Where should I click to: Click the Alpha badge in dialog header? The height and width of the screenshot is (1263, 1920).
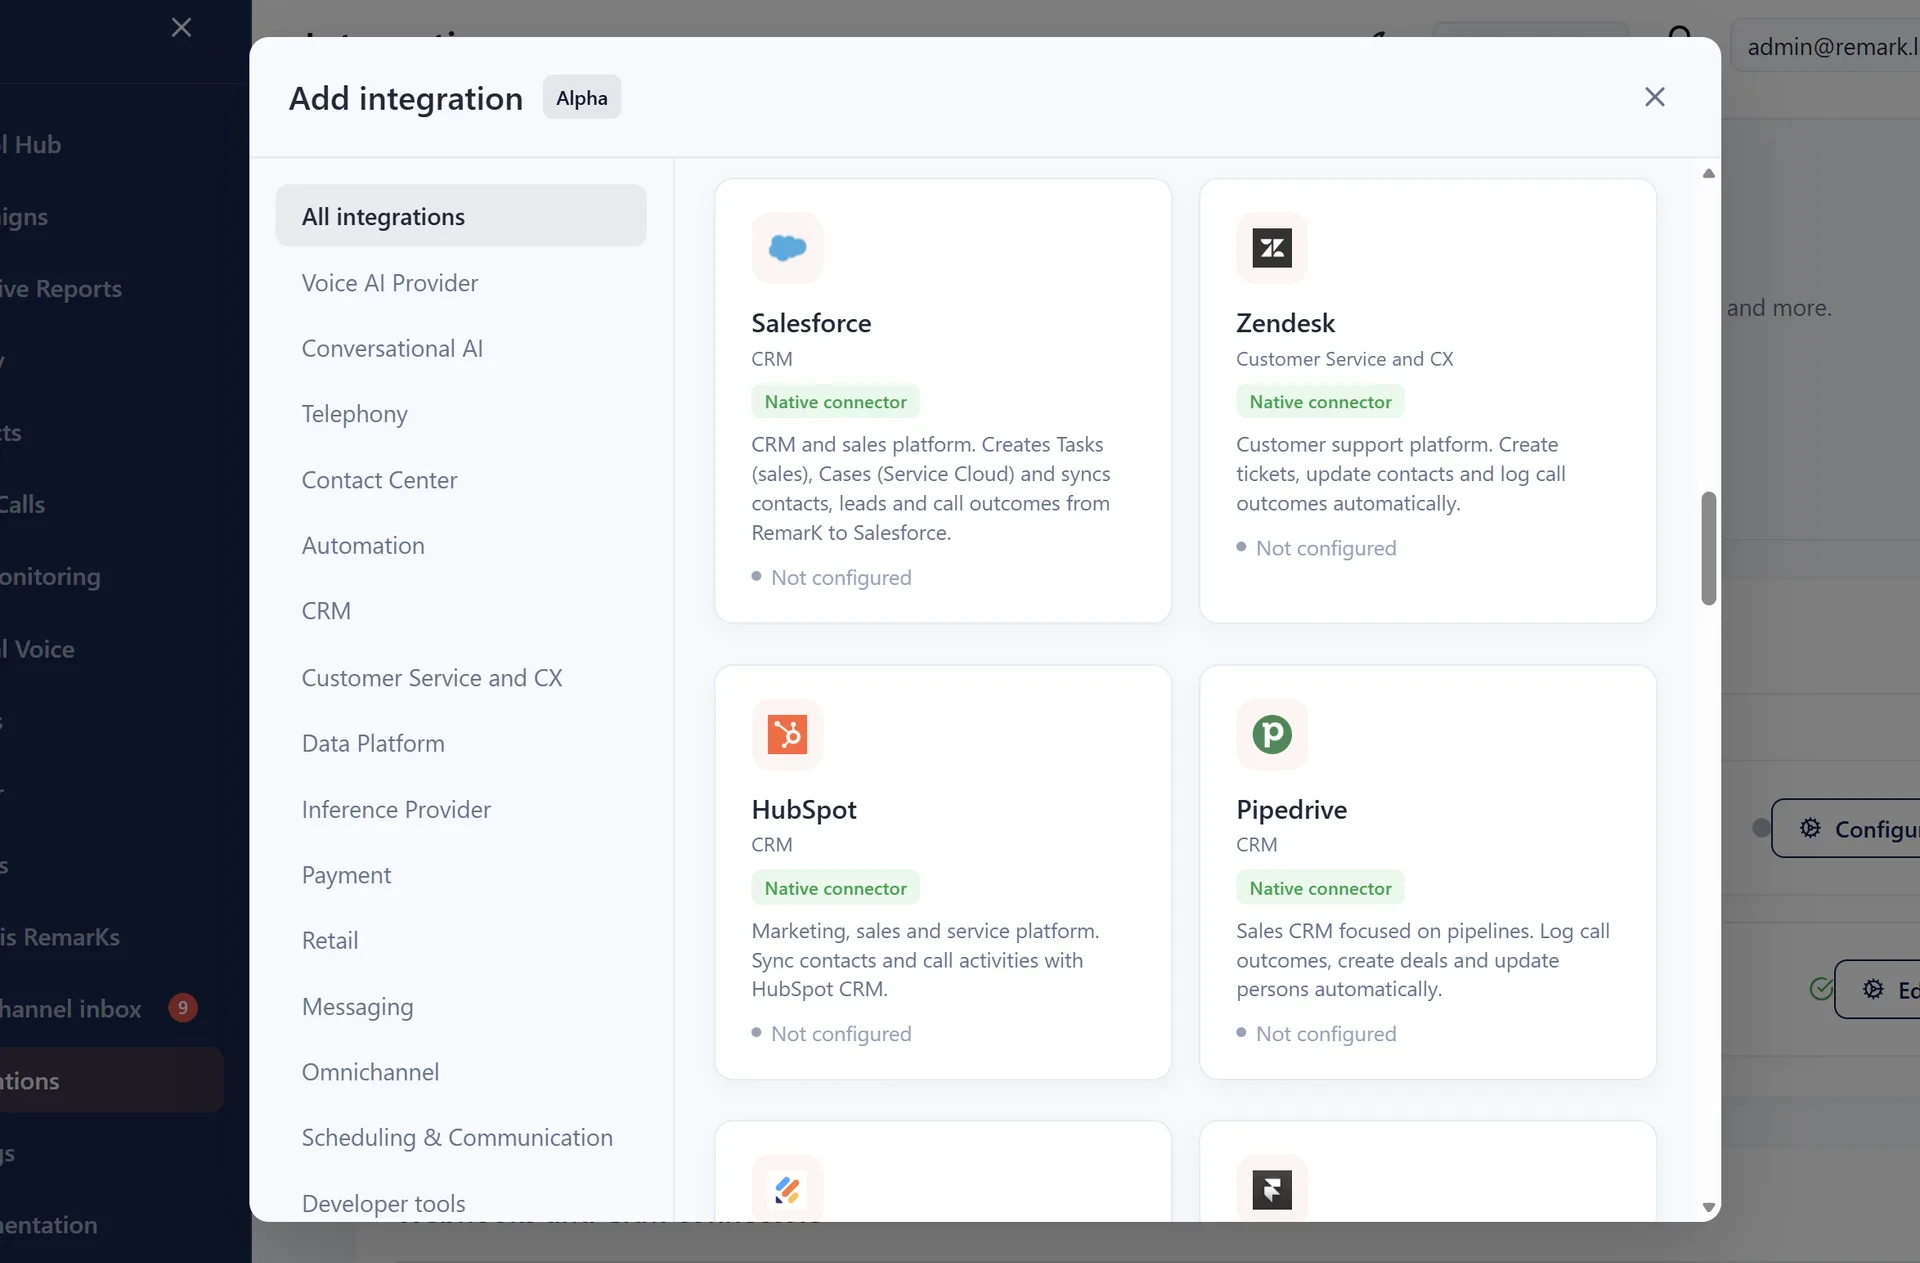[582, 97]
